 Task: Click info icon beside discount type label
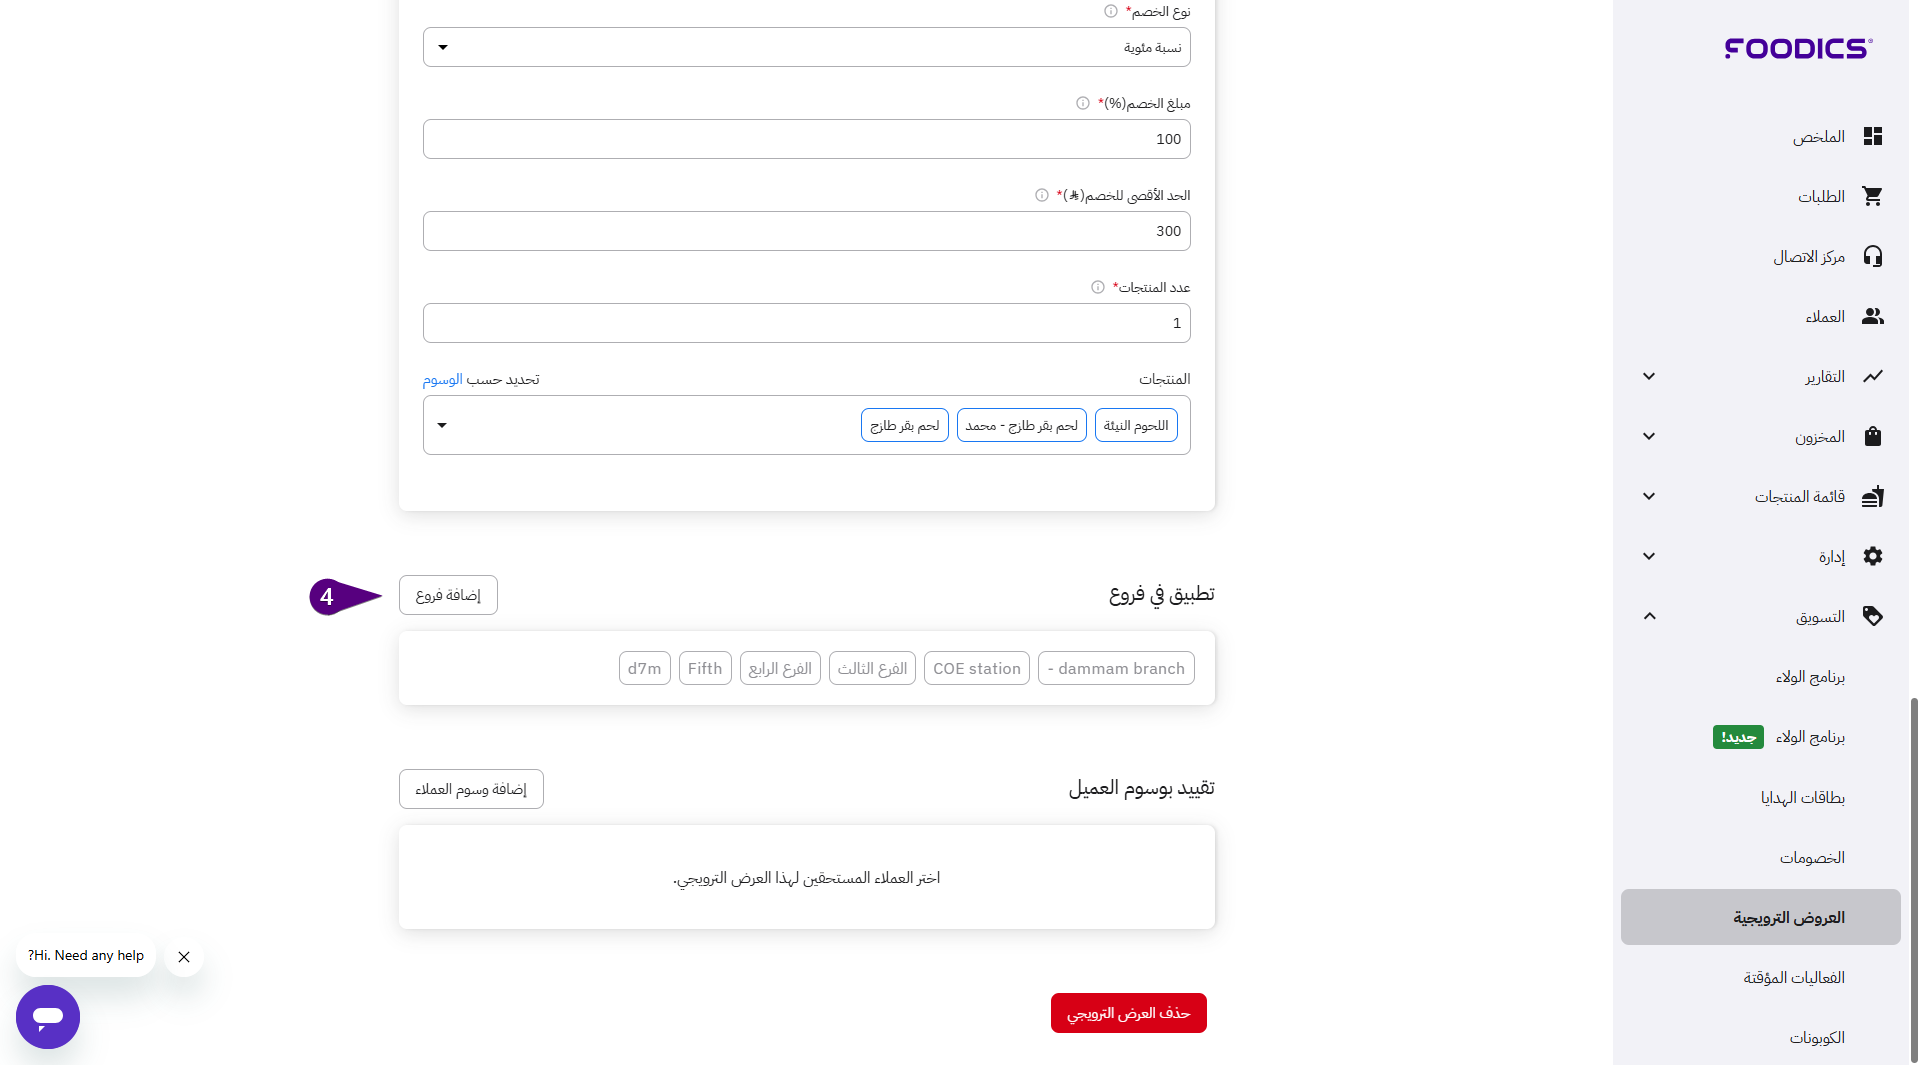click(1110, 11)
